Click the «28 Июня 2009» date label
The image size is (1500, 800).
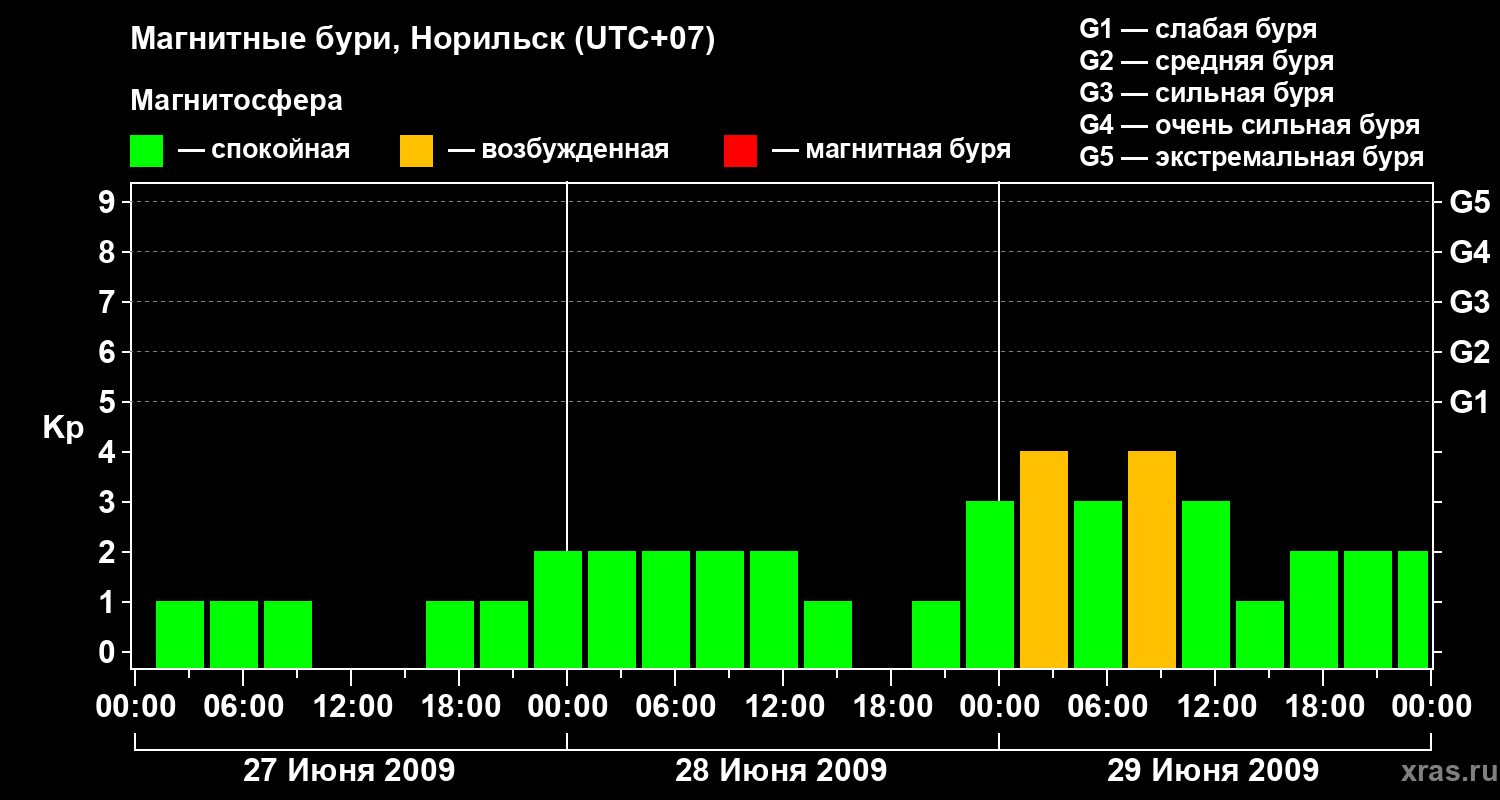coord(781,771)
